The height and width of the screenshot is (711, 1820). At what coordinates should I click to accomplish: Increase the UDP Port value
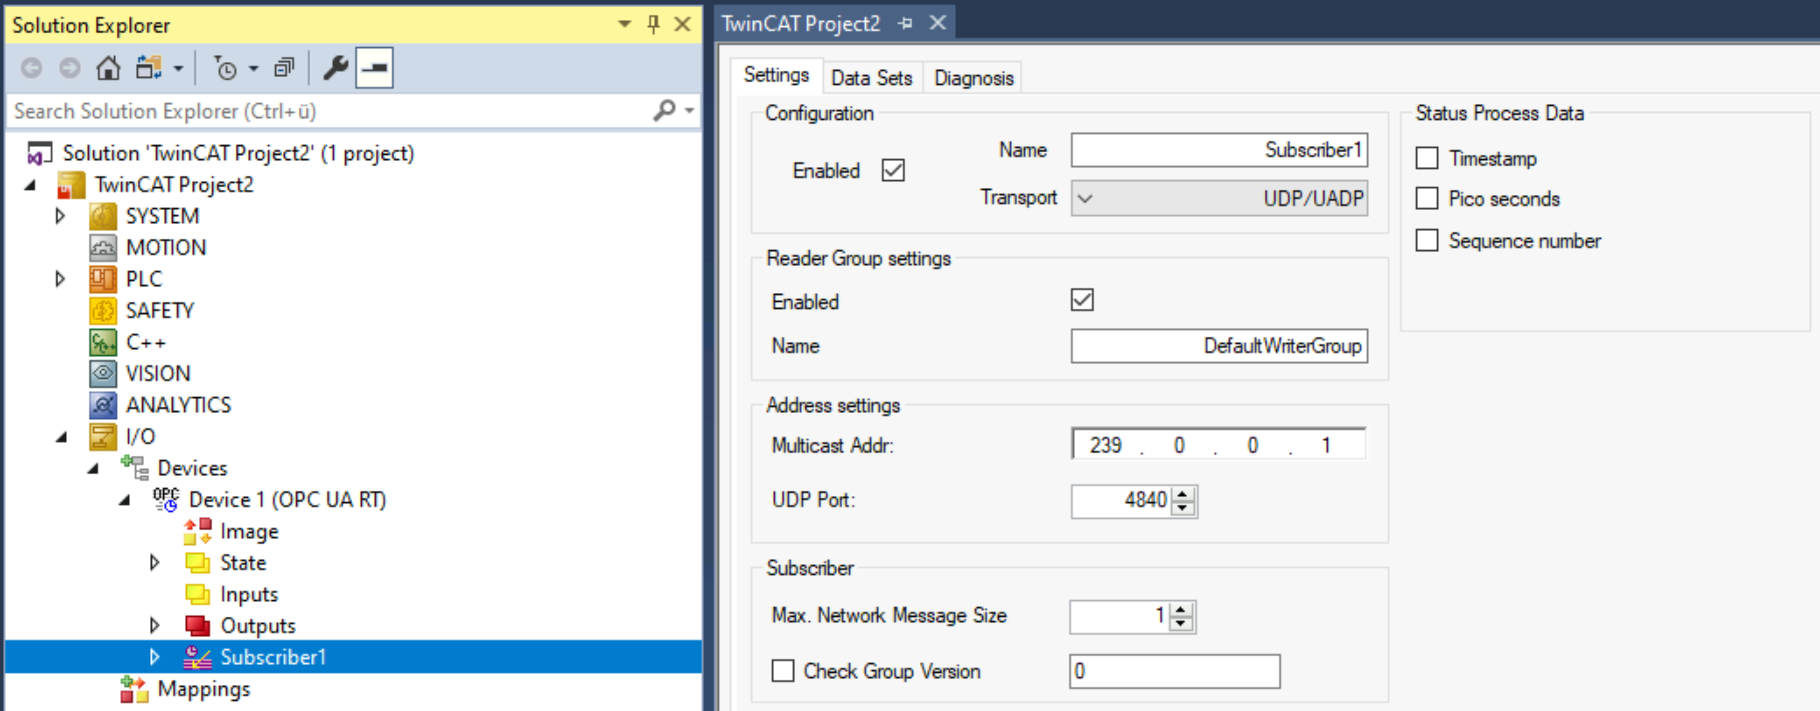pyautogui.click(x=1183, y=493)
